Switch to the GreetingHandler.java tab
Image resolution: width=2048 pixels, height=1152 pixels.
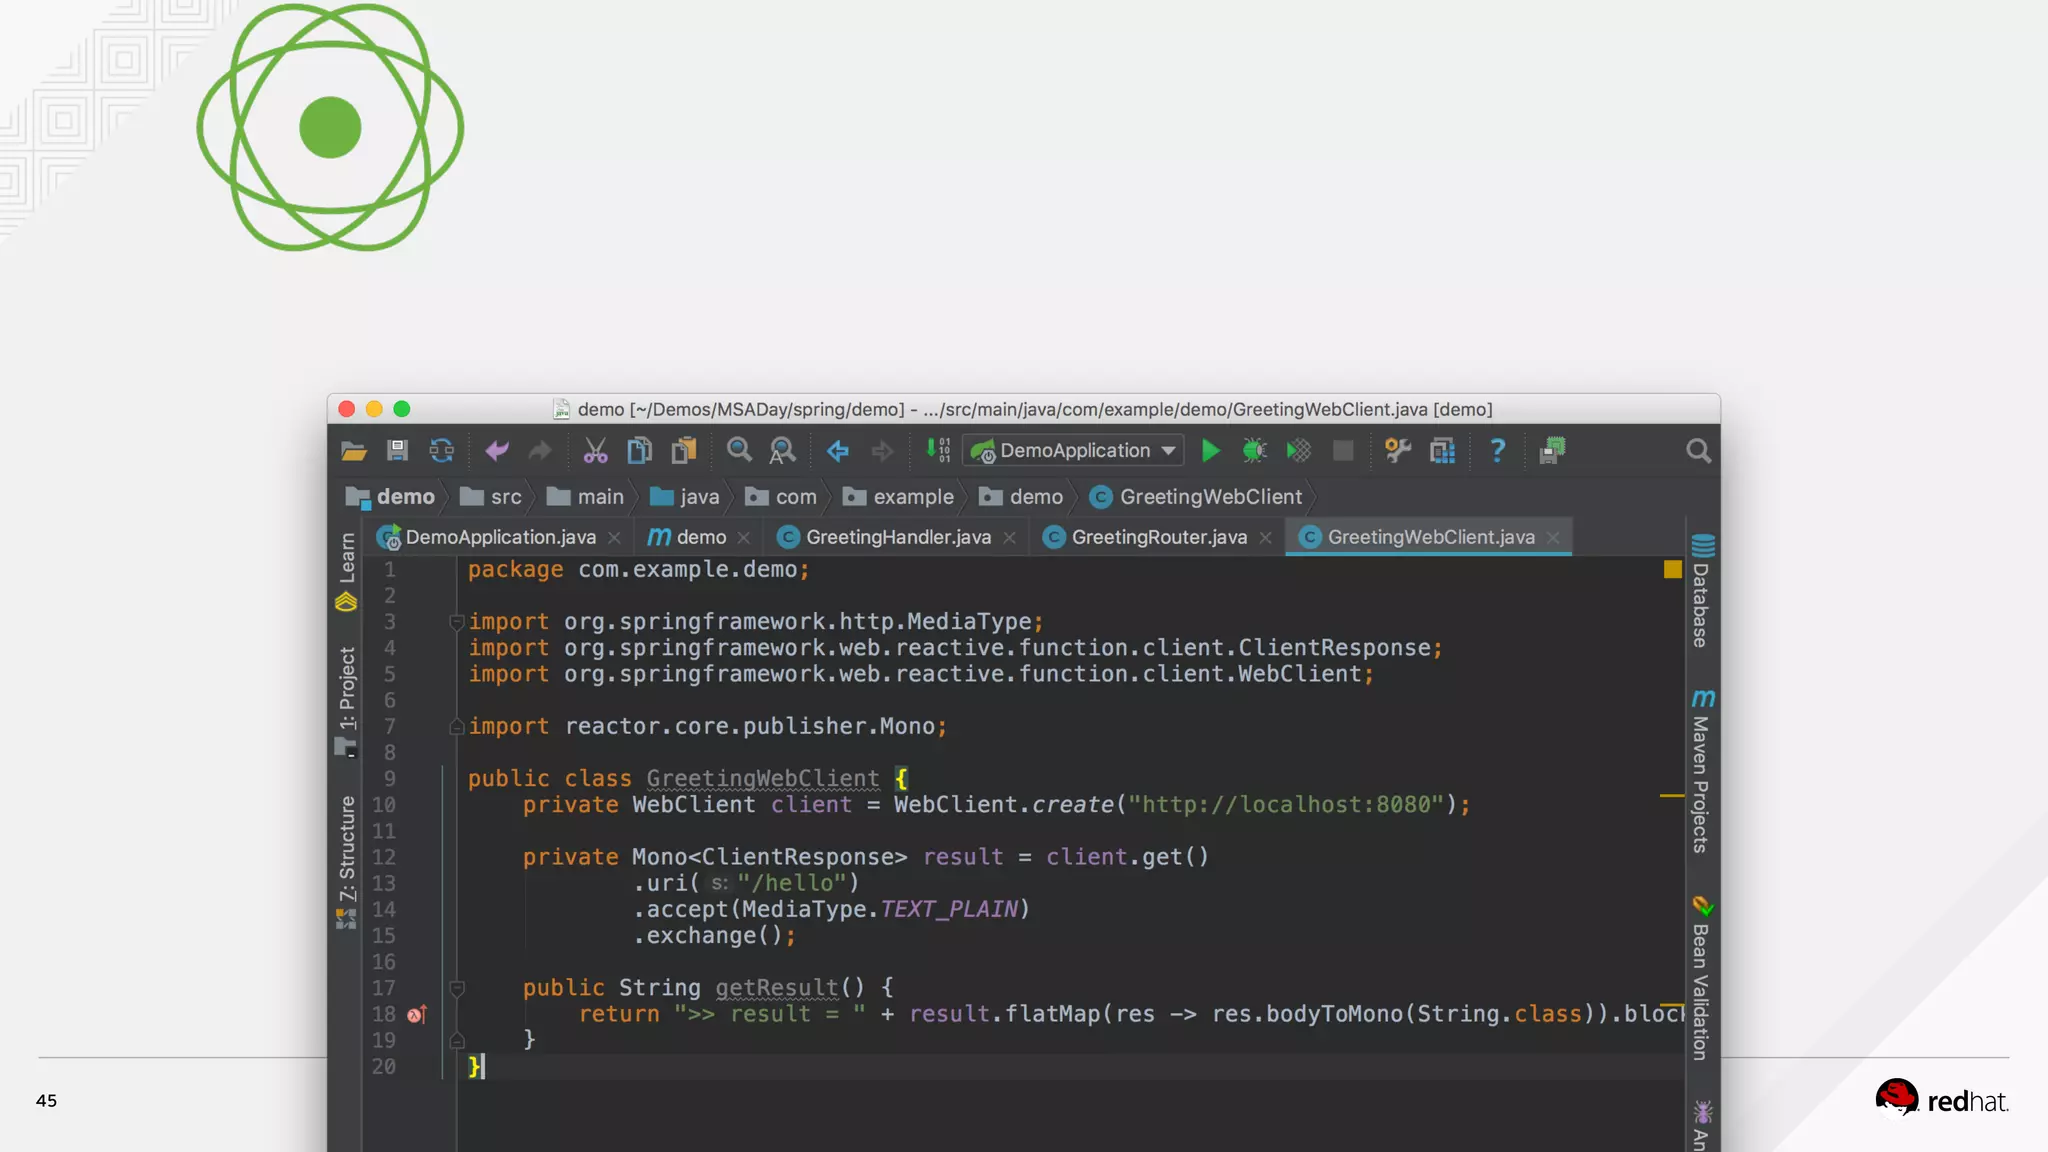pyautogui.click(x=897, y=538)
